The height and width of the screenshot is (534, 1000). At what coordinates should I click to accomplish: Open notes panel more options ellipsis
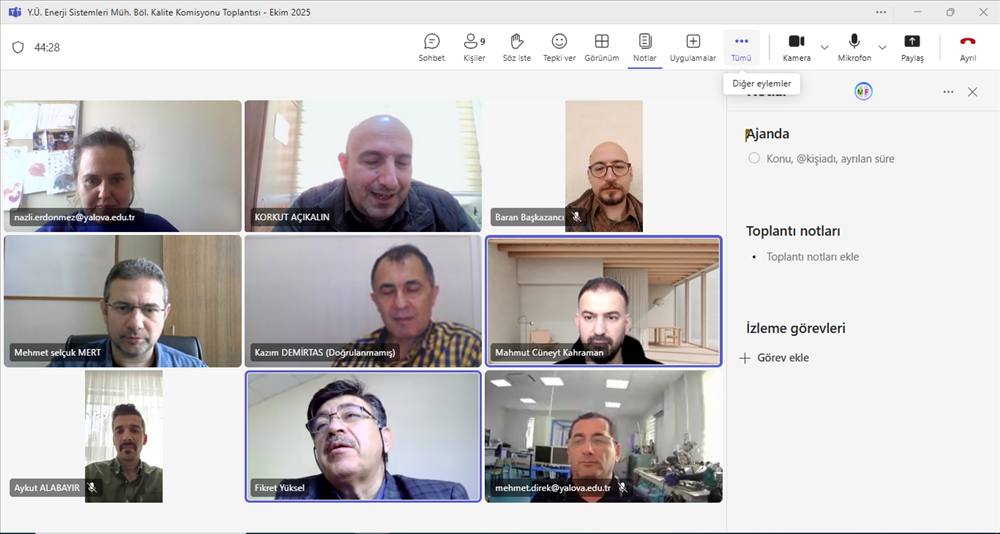pyautogui.click(x=948, y=92)
